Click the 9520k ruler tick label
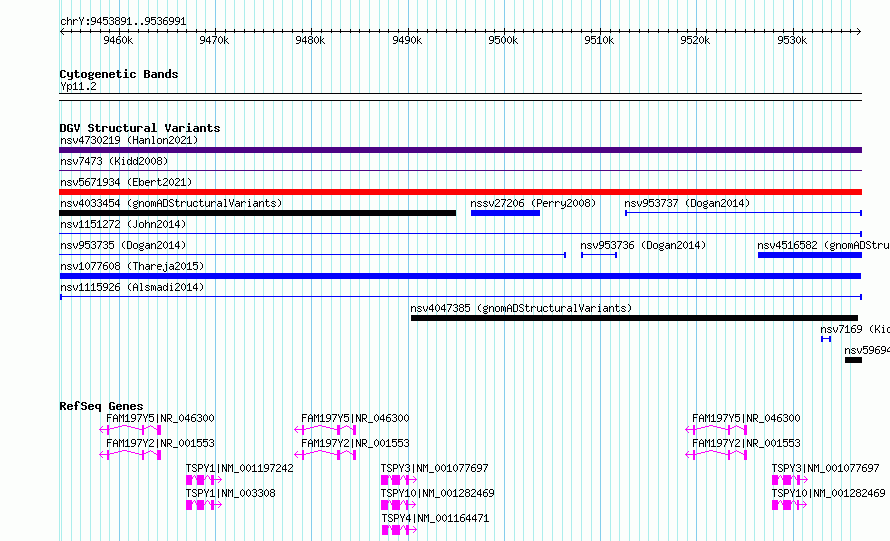Viewport: 890px width, 541px height. [x=695, y=40]
